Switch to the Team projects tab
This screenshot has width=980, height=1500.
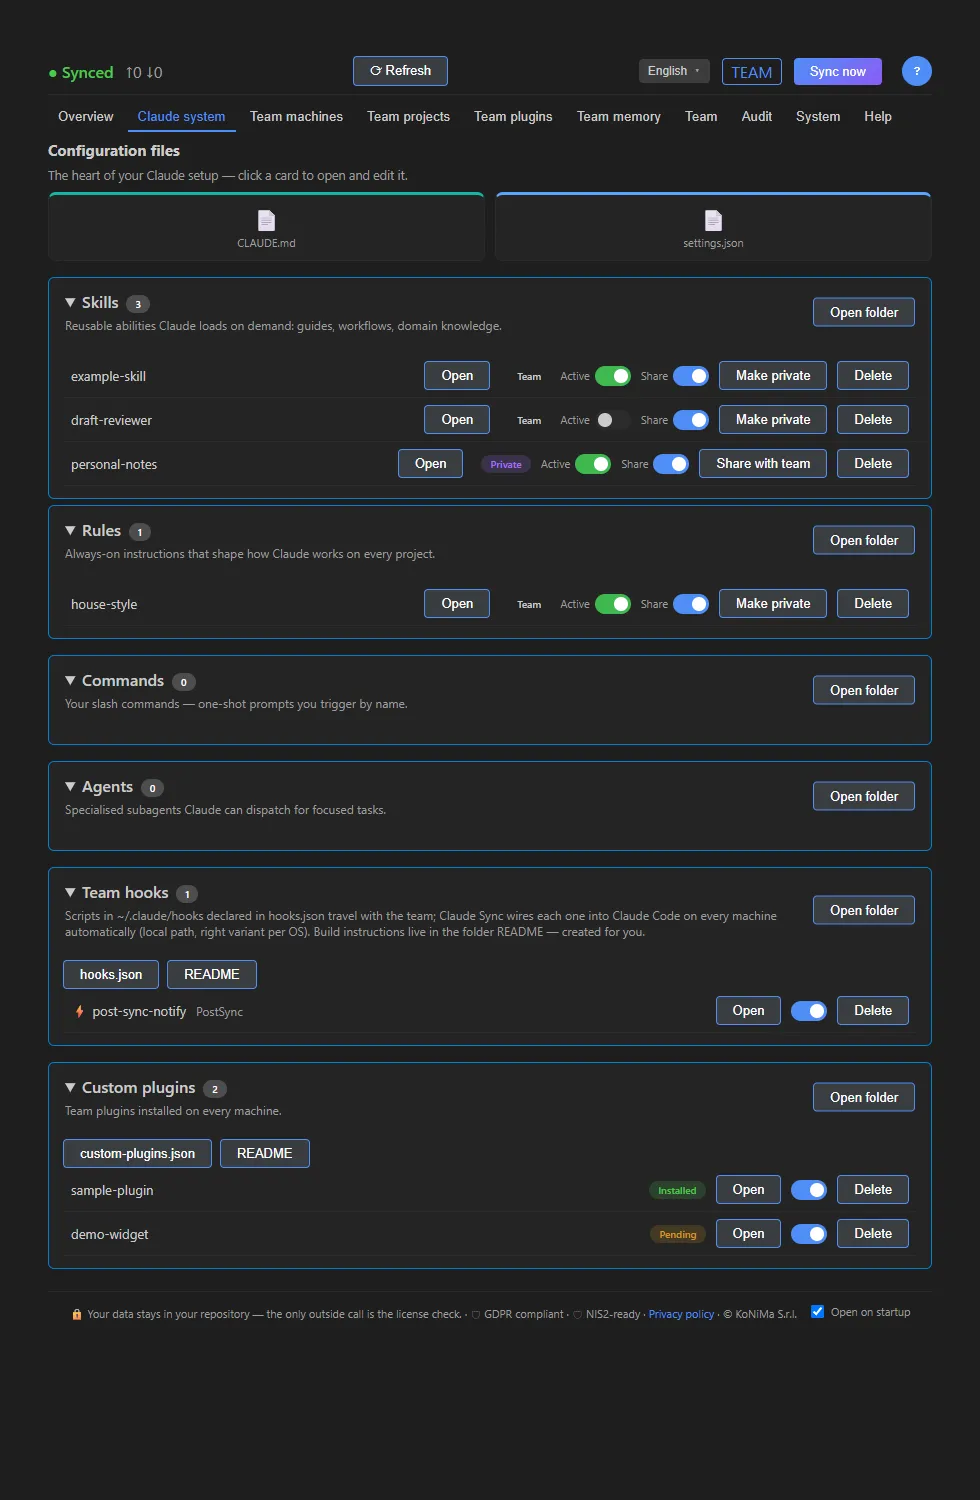point(408,116)
